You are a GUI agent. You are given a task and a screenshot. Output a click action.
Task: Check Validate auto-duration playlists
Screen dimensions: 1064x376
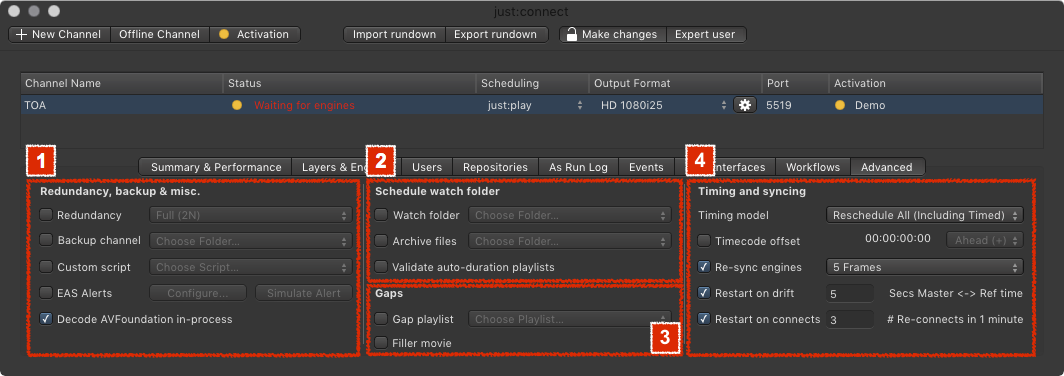(381, 267)
